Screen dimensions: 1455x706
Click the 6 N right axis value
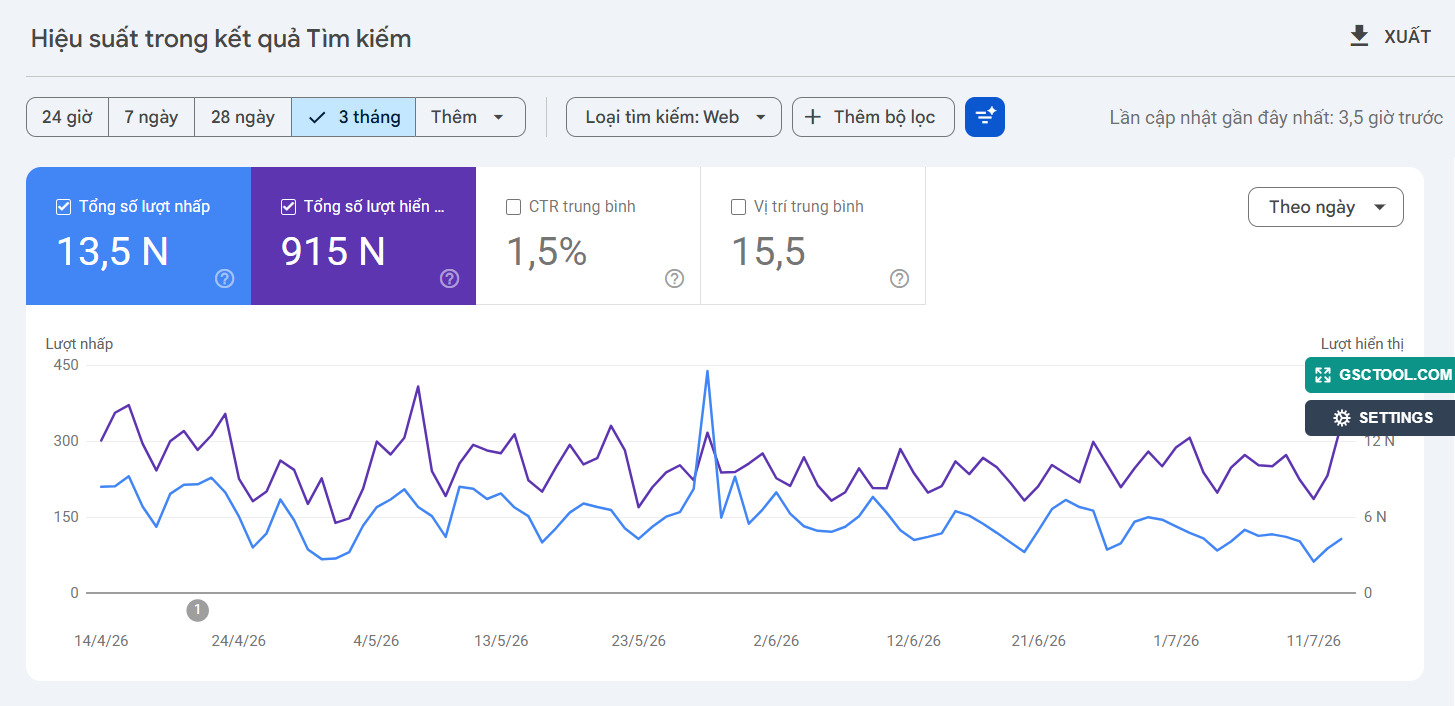1376,517
